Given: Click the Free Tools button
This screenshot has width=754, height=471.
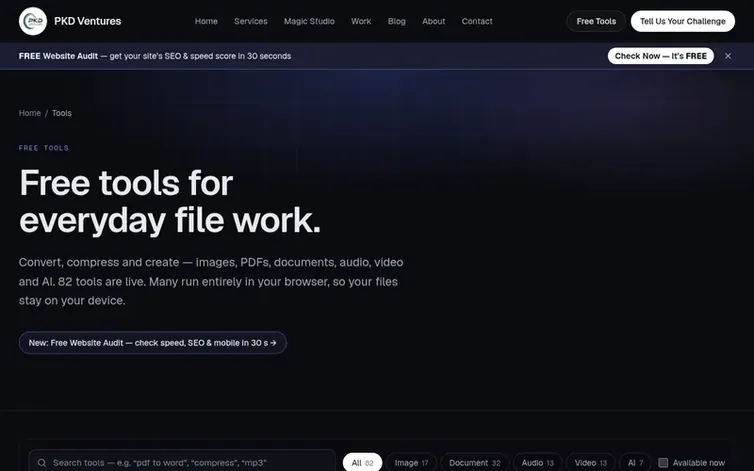Looking at the screenshot, I should coord(596,21).
